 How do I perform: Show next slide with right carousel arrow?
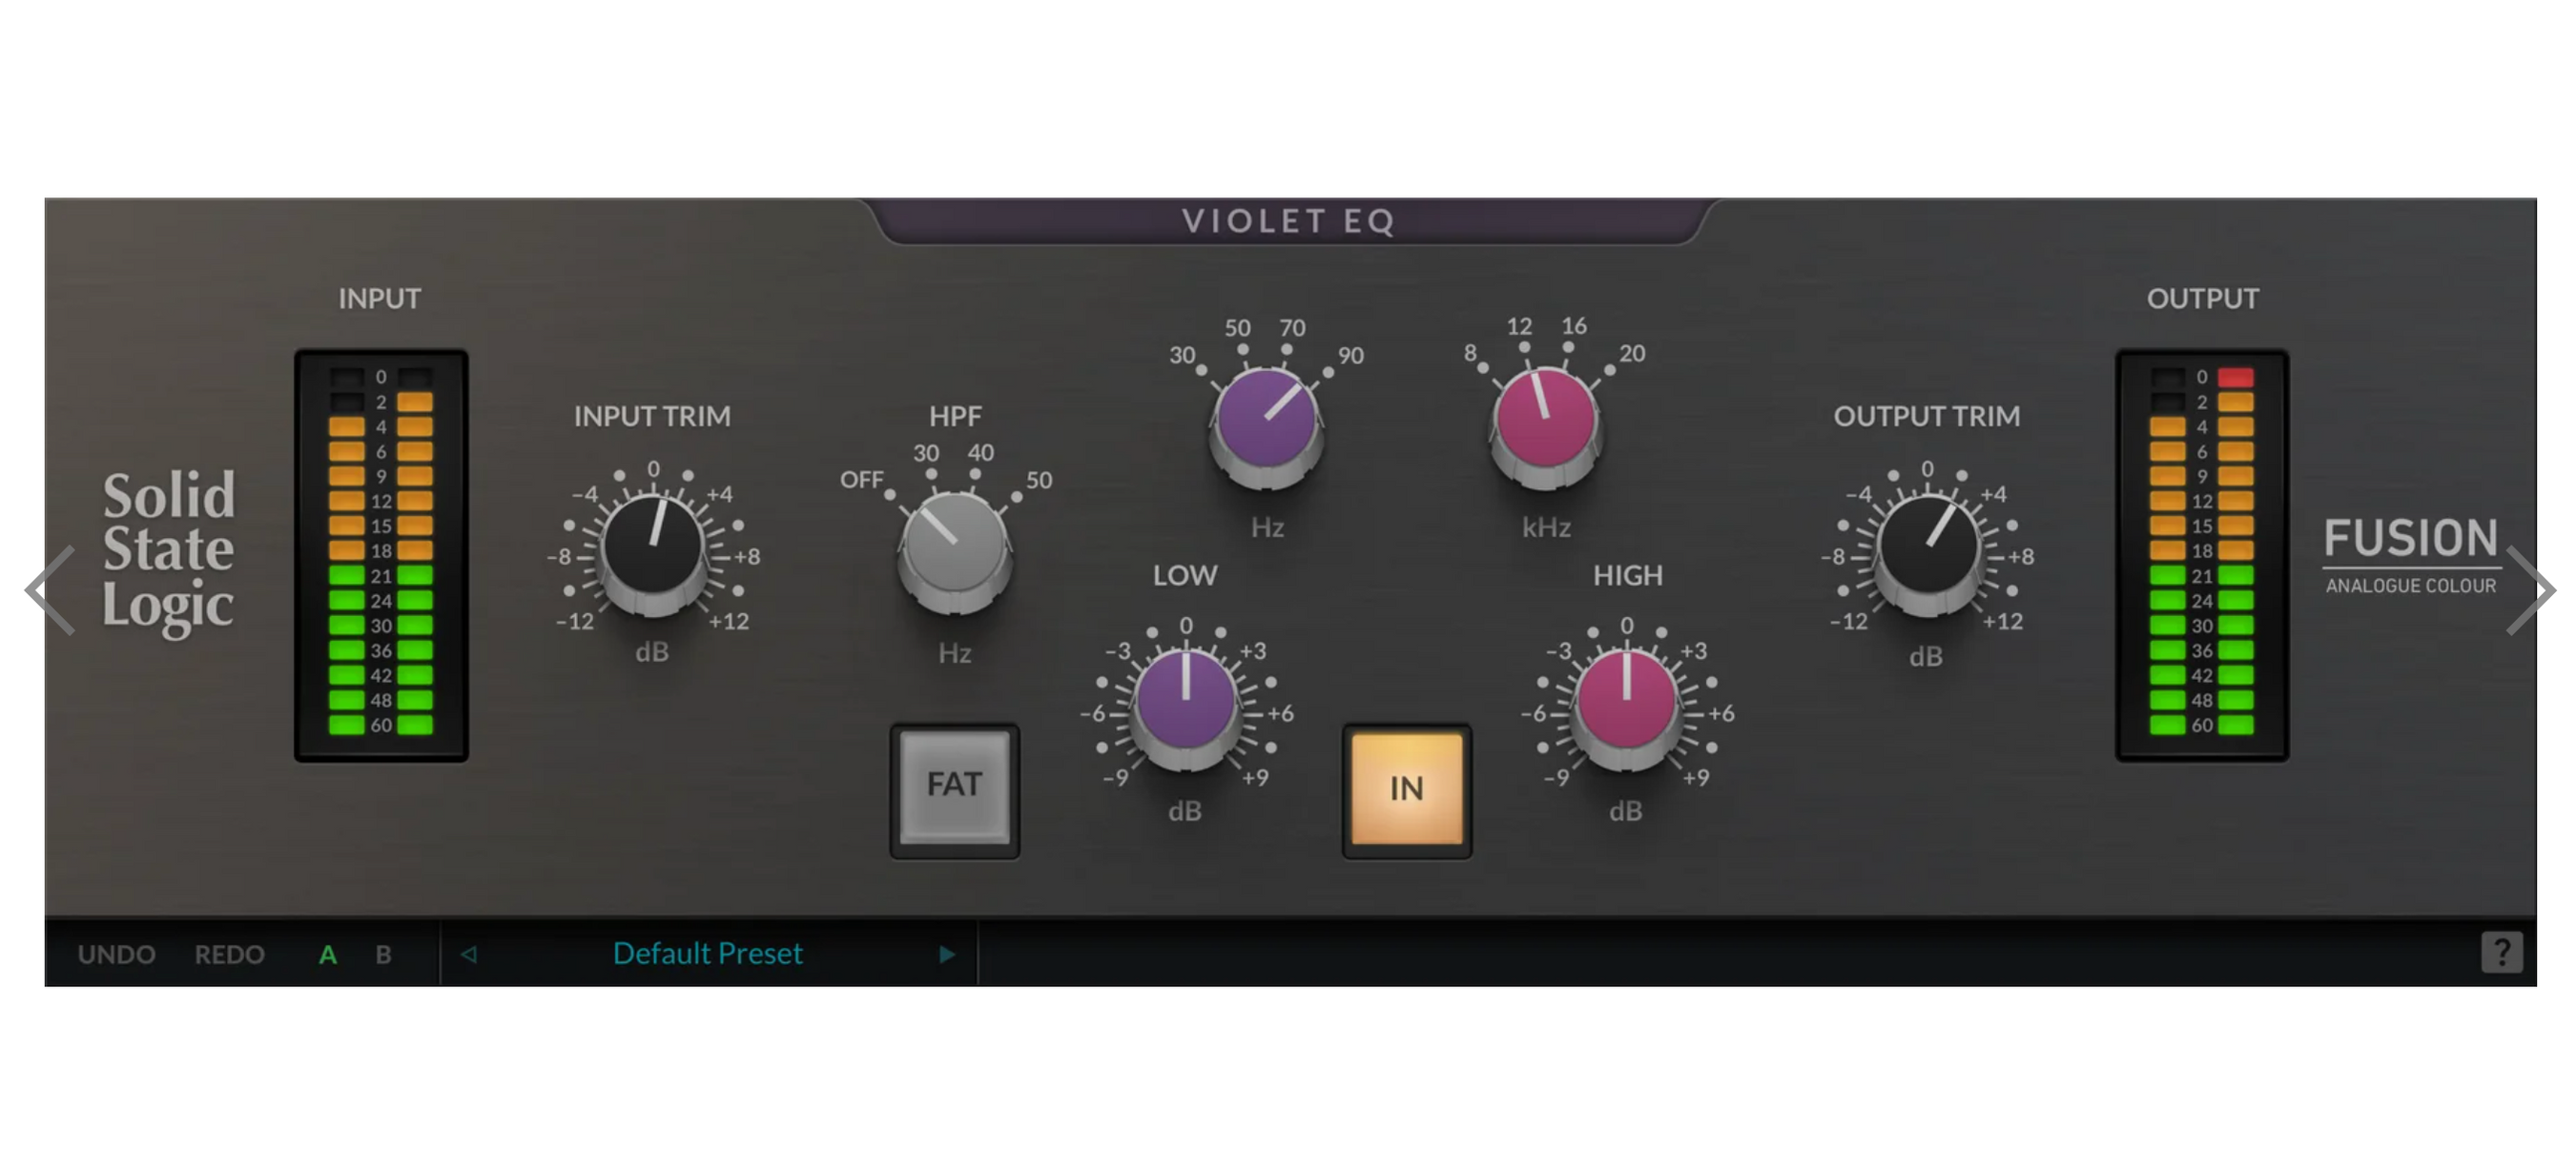click(2530, 590)
